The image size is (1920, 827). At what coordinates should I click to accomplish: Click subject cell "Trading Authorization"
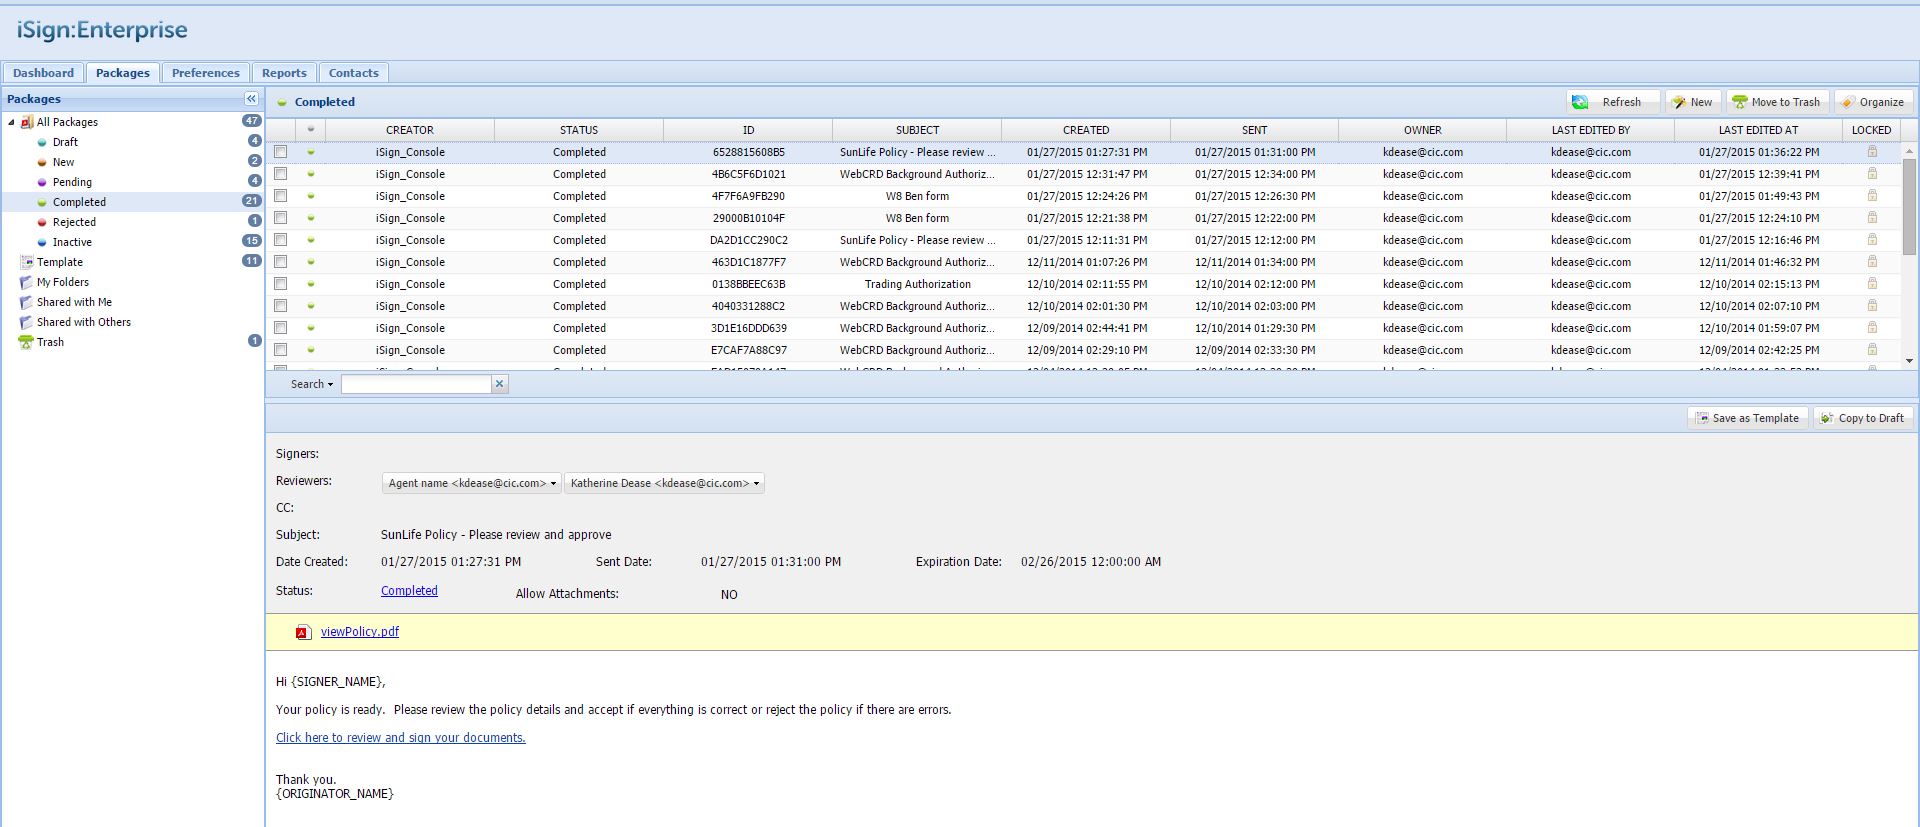918,284
